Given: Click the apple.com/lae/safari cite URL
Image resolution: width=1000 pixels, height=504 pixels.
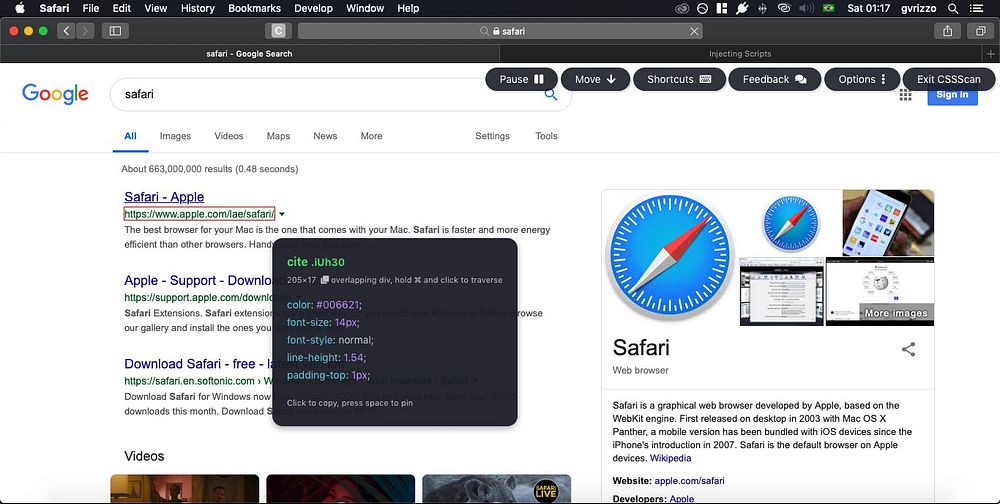Looking at the screenshot, I should pyautogui.click(x=200, y=214).
